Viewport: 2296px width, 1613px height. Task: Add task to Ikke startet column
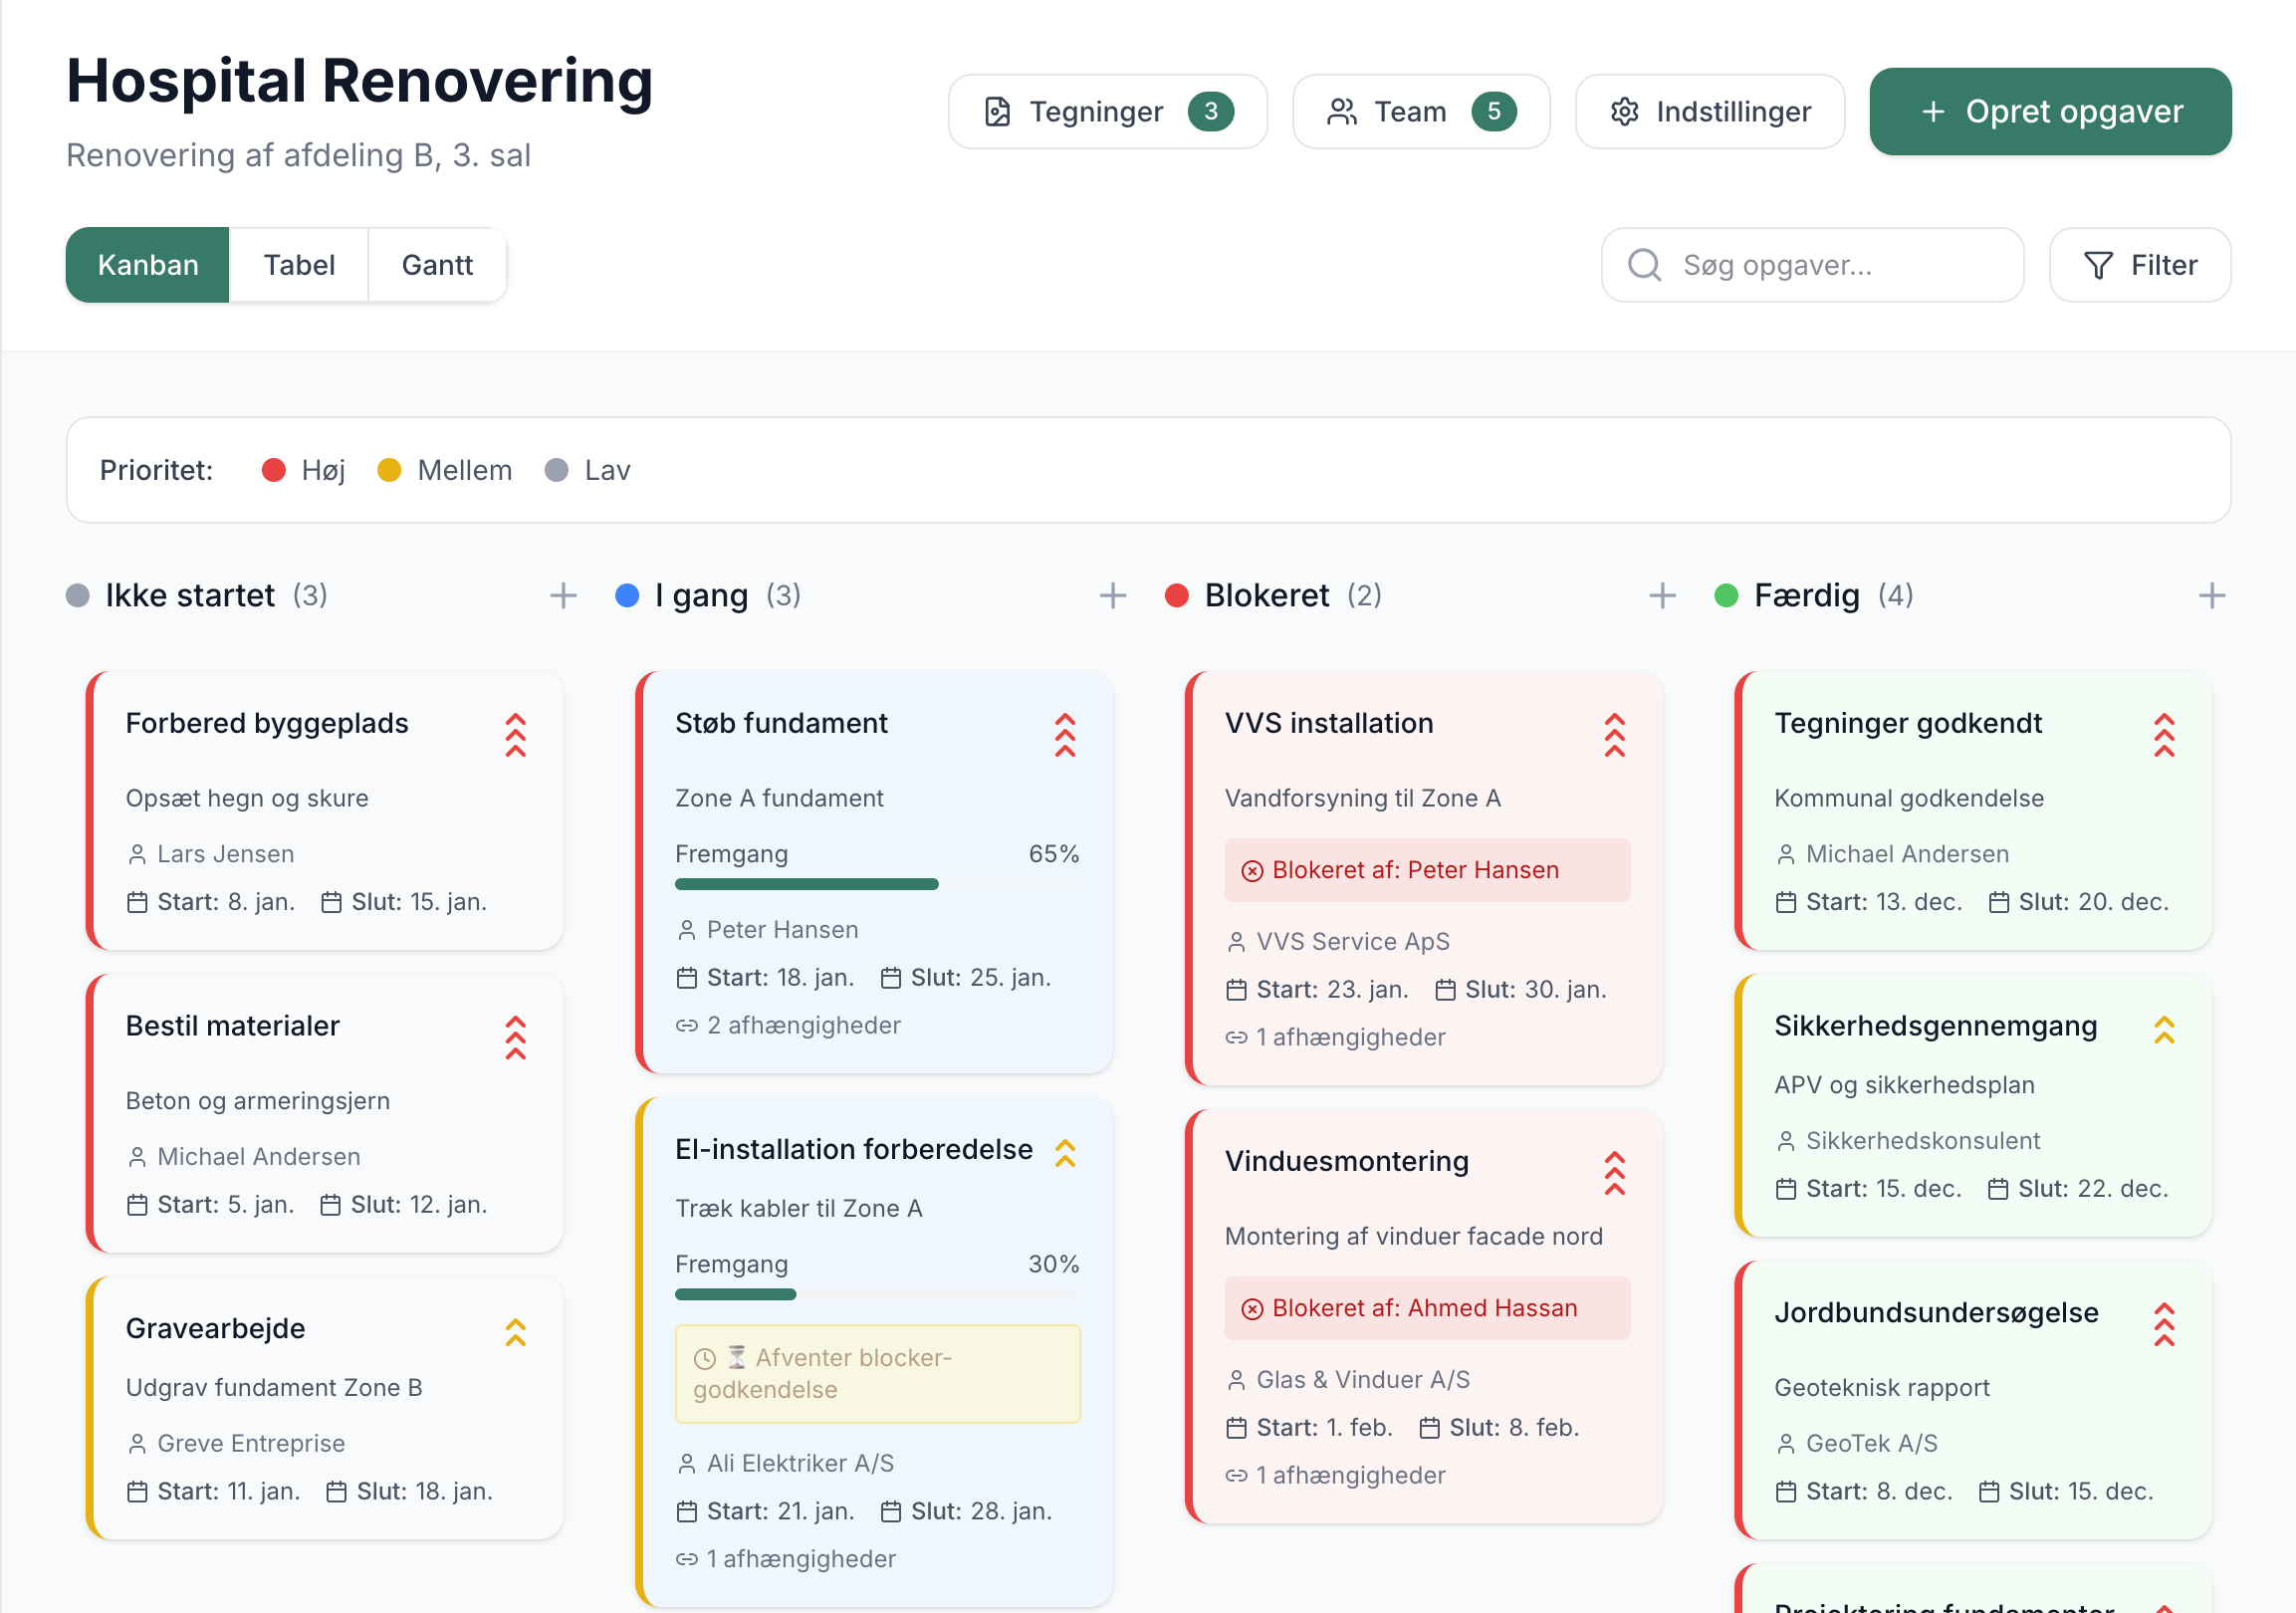coord(563,596)
